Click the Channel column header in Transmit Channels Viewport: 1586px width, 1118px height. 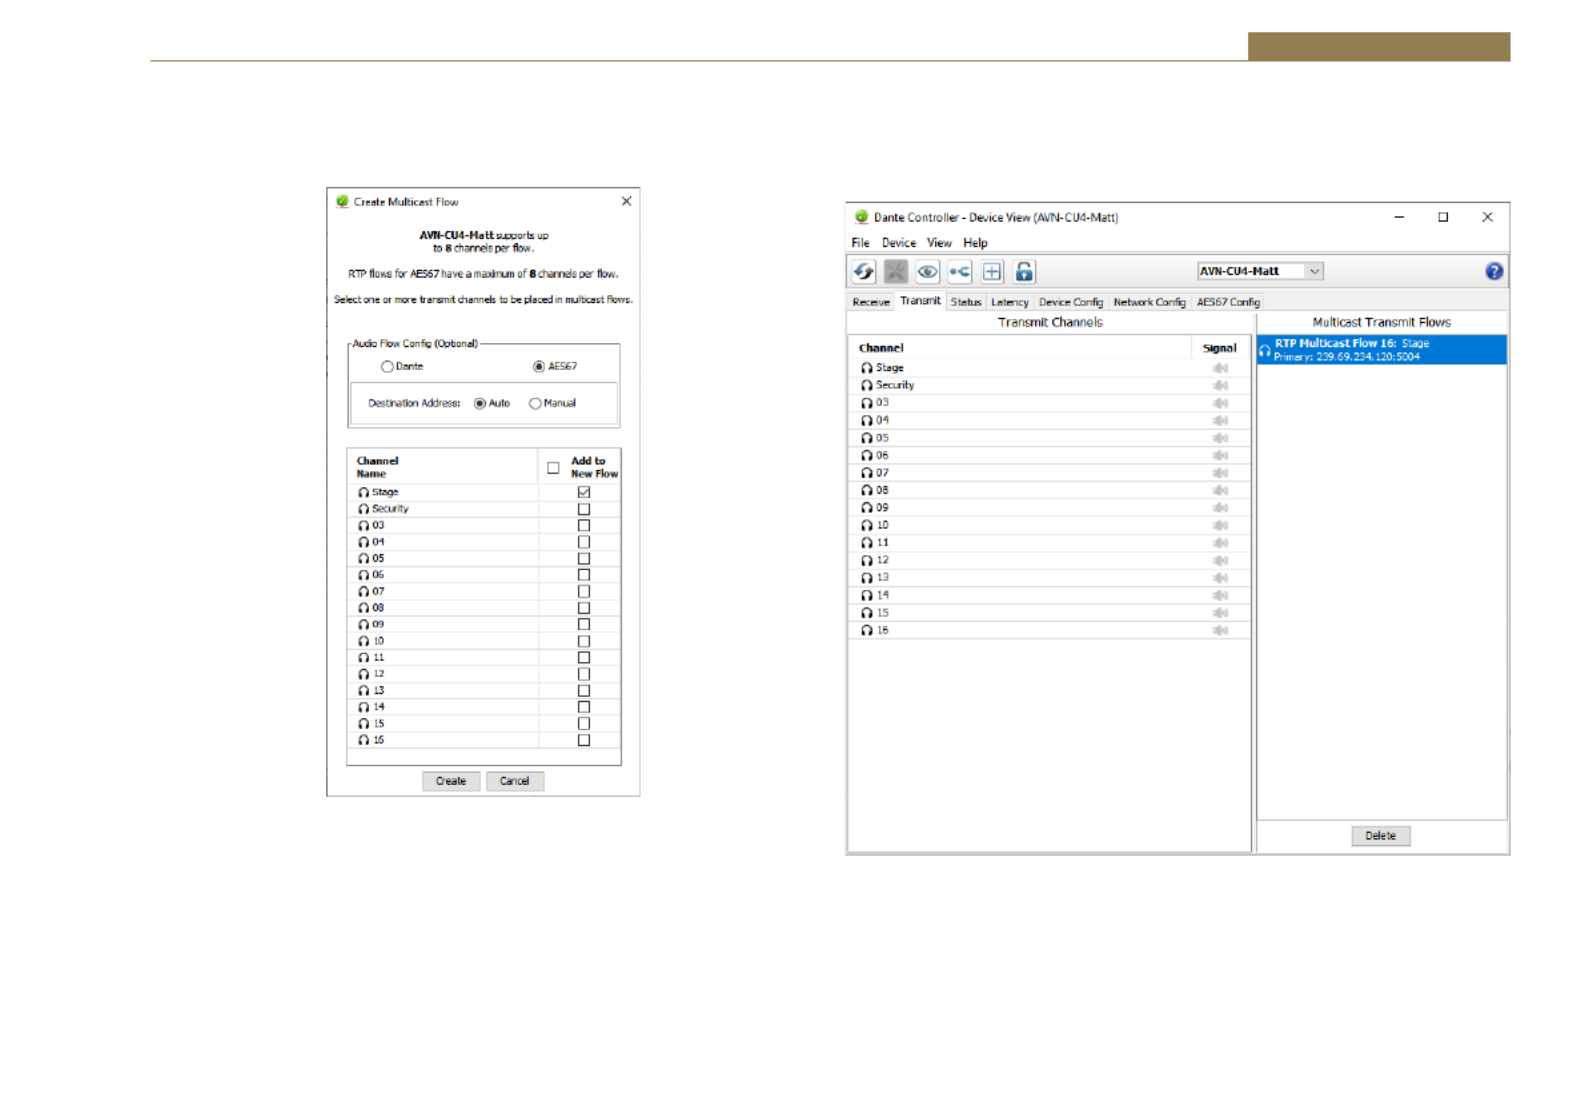click(x=1020, y=348)
